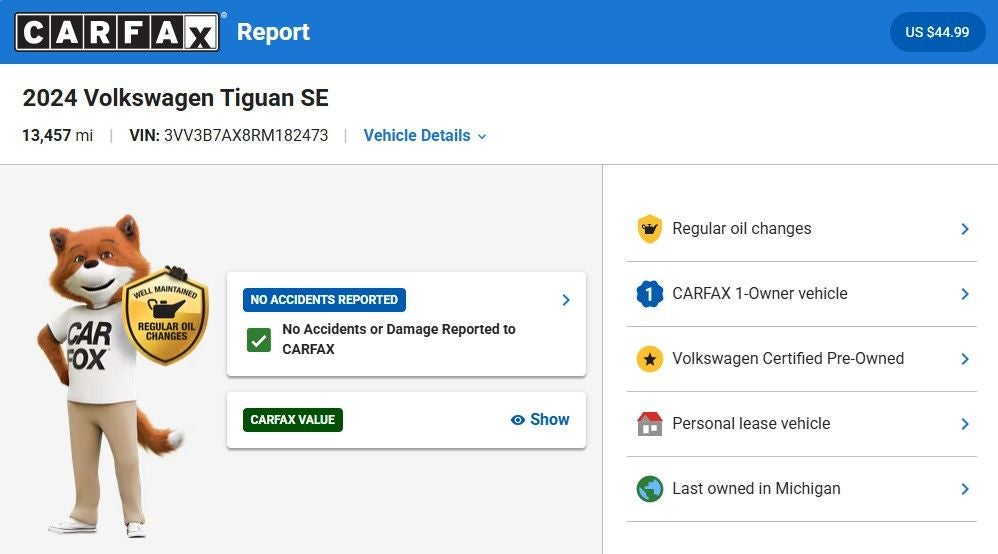Viewport: 998px width, 554px height.
Task: Click the globe icon for Michigan
Action: pyautogui.click(x=649, y=488)
